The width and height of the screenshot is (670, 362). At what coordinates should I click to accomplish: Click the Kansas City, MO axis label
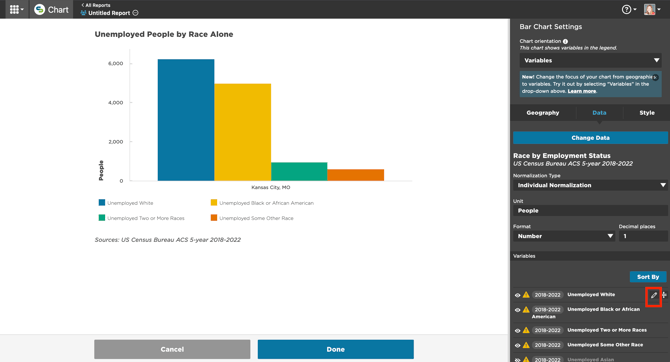(x=270, y=187)
